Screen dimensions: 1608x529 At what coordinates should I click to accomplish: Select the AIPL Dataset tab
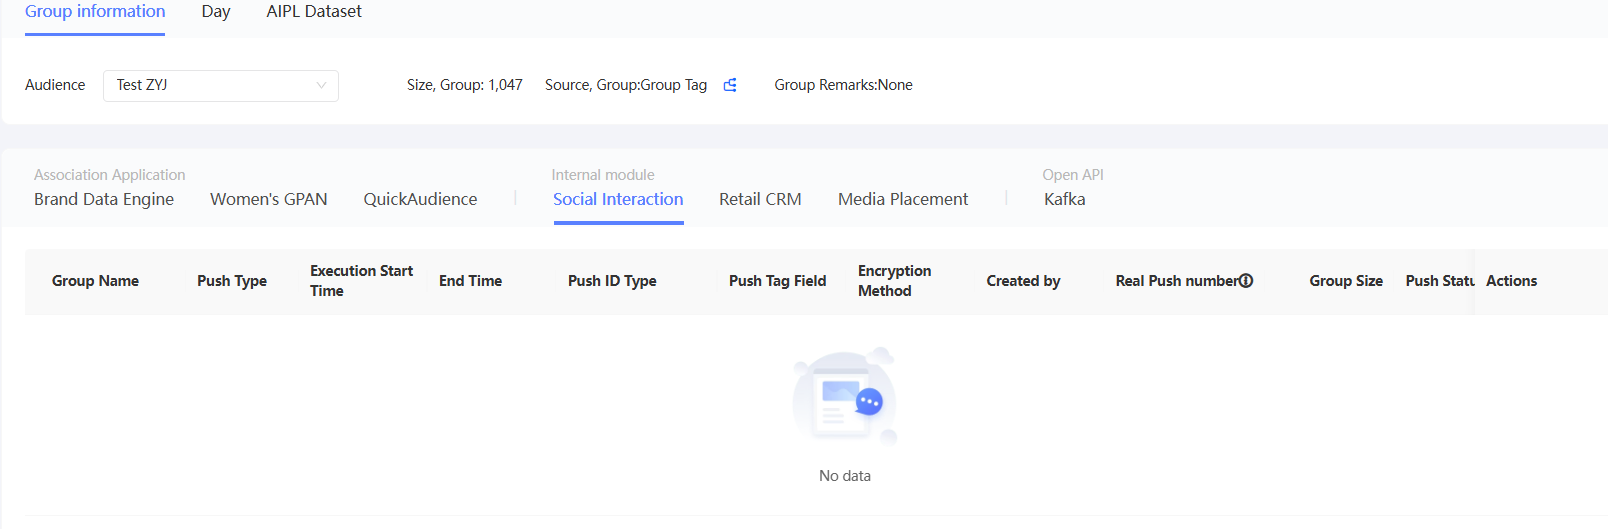click(314, 12)
